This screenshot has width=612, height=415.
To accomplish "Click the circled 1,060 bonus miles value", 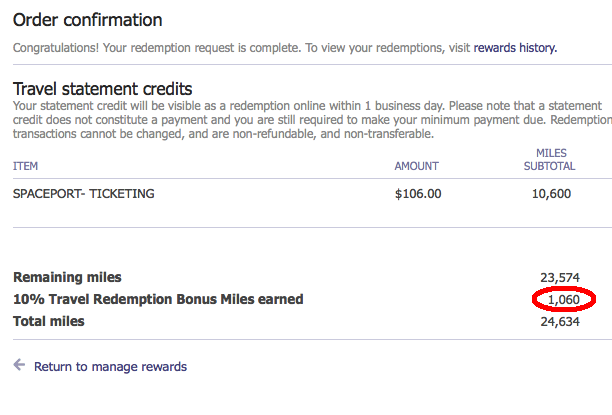I will 564,299.
